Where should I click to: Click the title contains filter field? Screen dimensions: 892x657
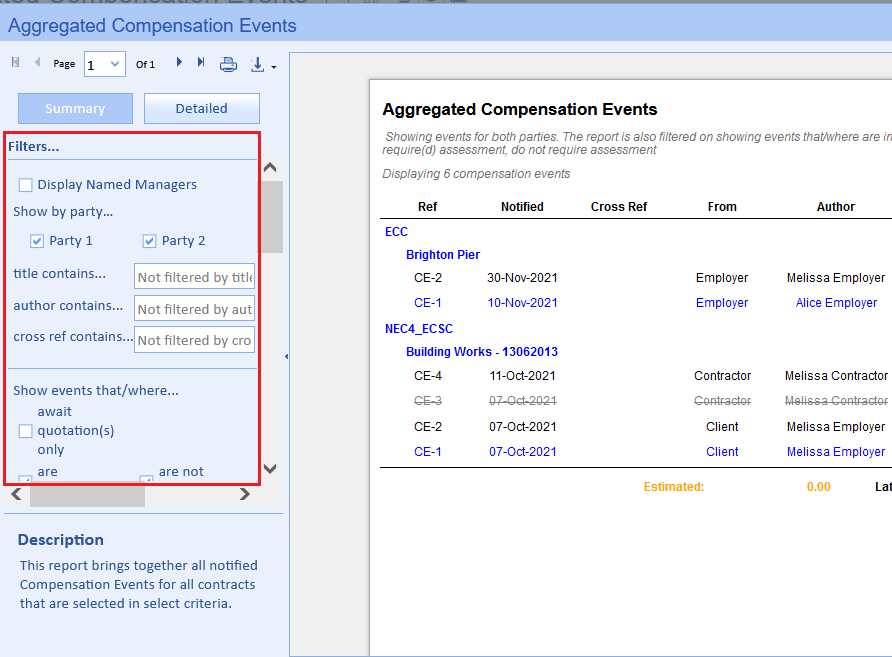[x=194, y=277]
